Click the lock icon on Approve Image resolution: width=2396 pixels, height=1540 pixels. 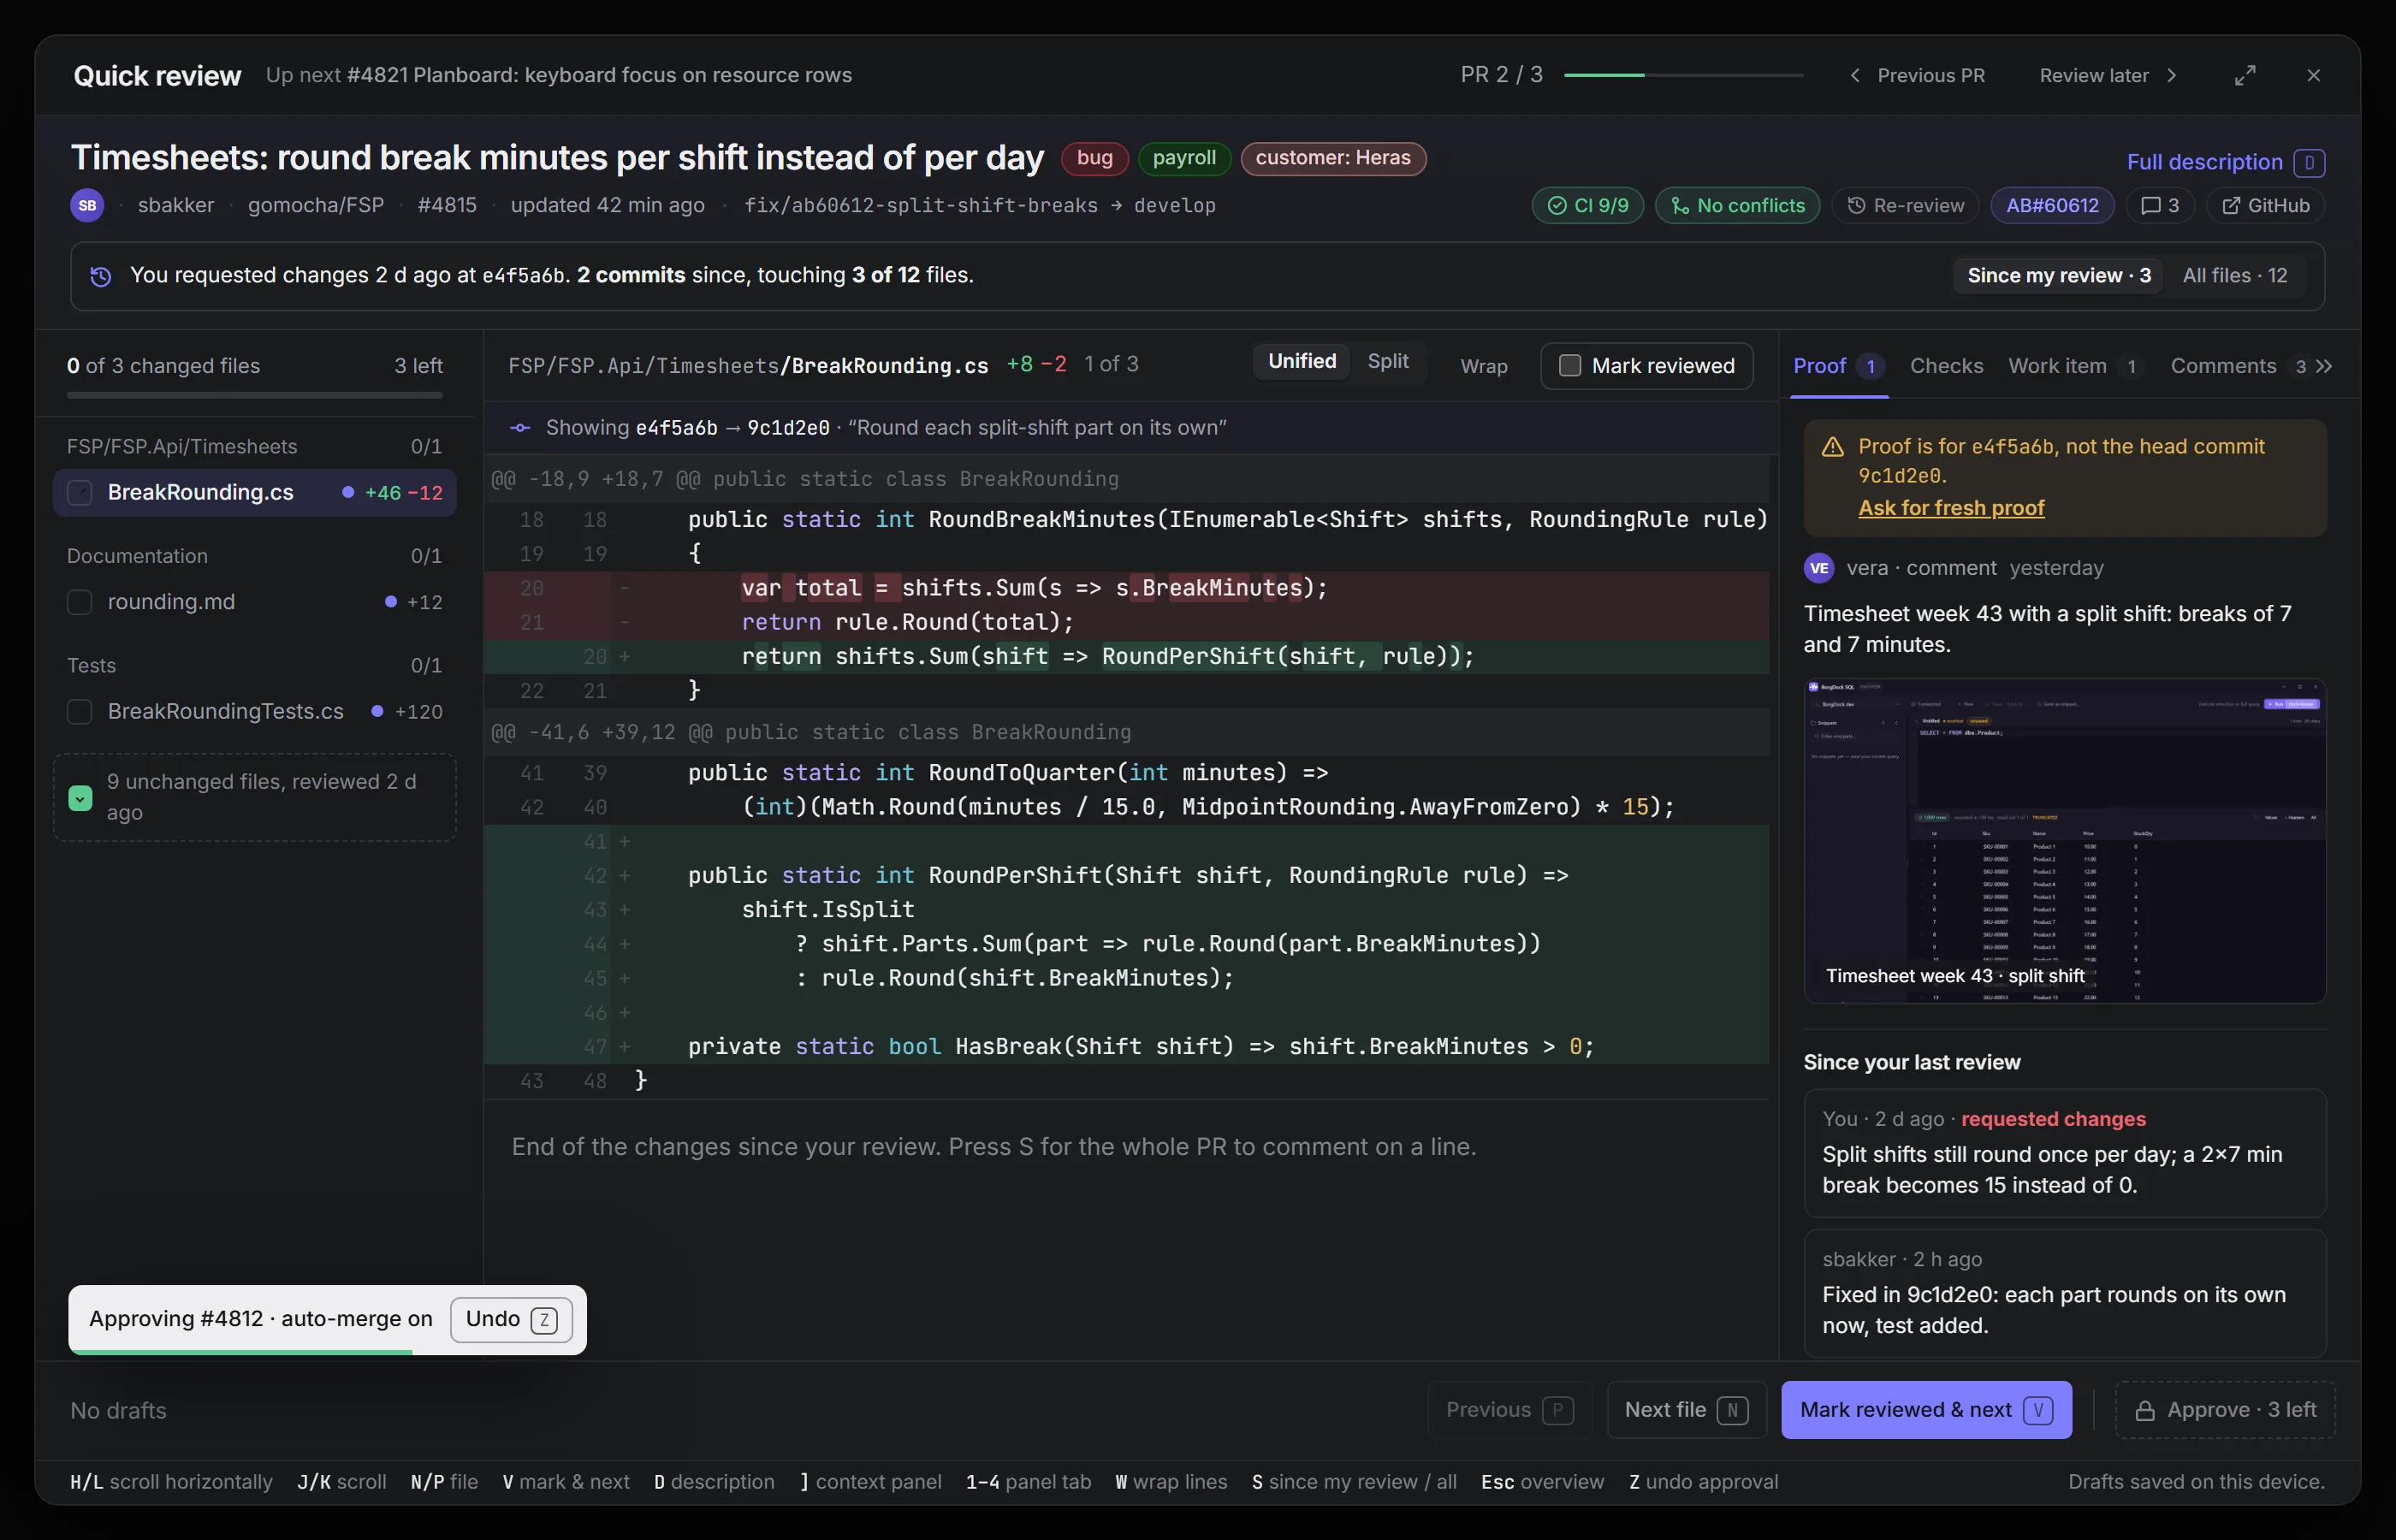point(2144,1411)
